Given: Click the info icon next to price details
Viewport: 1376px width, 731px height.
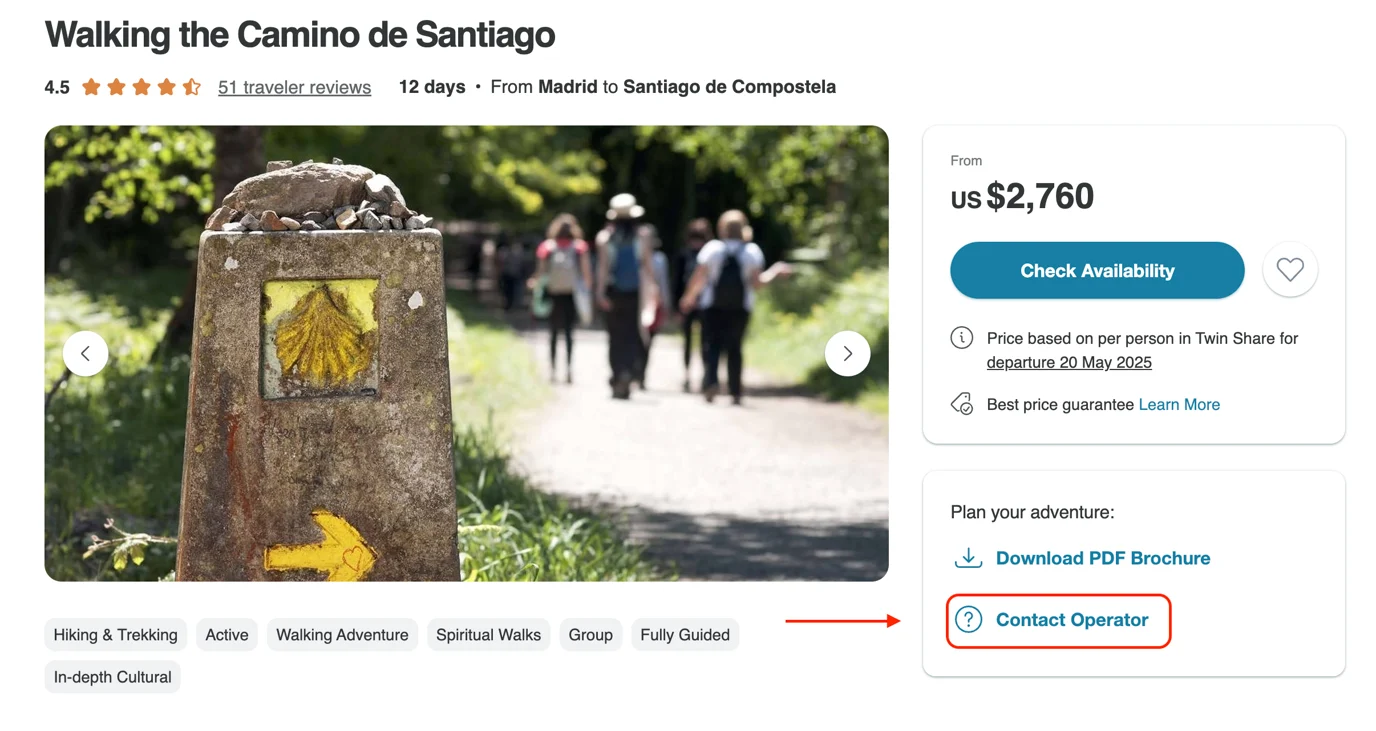Looking at the screenshot, I should pos(961,338).
